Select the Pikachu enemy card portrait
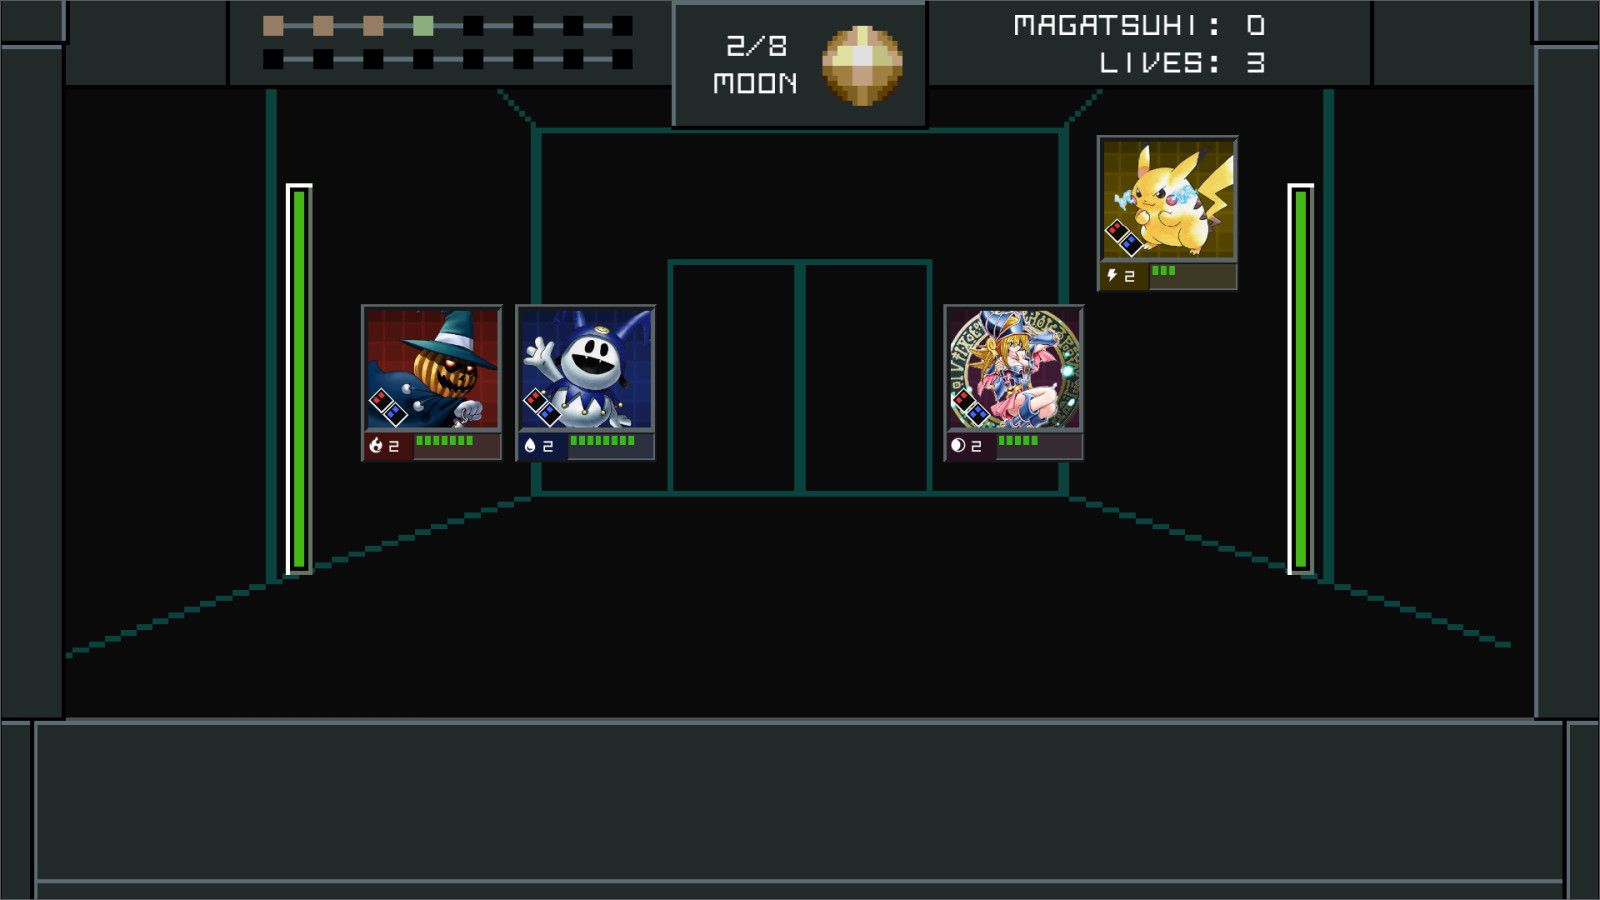This screenshot has height=900, width=1600. click(1168, 200)
